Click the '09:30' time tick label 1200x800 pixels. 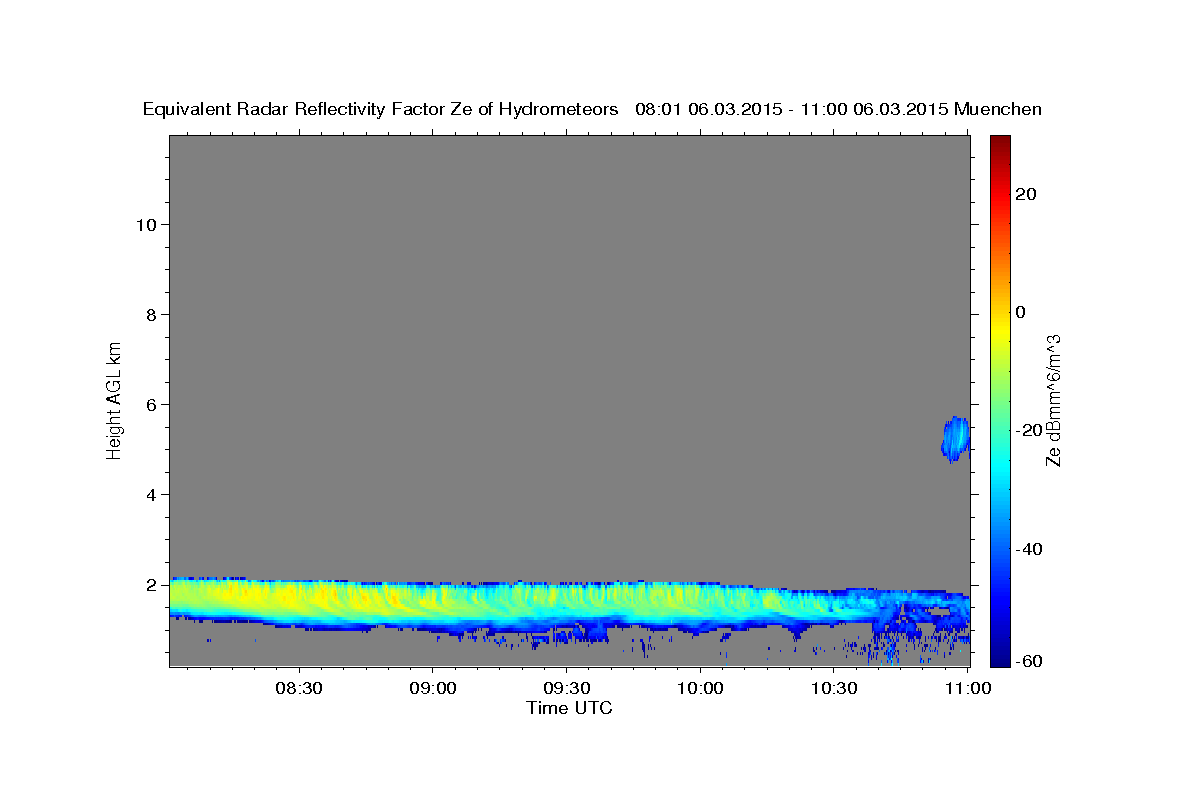566,689
